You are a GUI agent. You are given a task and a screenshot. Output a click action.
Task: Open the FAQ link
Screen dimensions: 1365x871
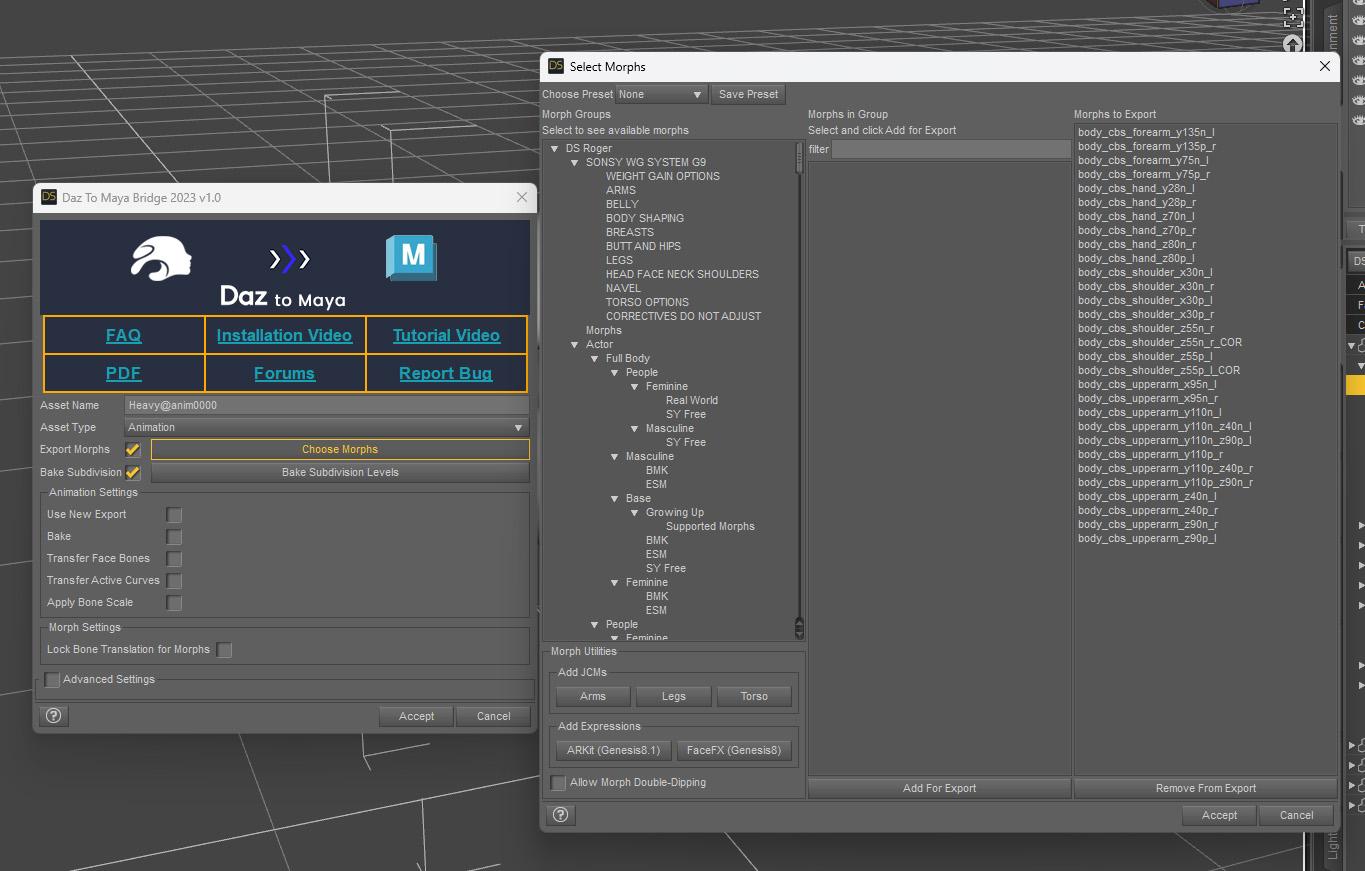[x=124, y=335]
